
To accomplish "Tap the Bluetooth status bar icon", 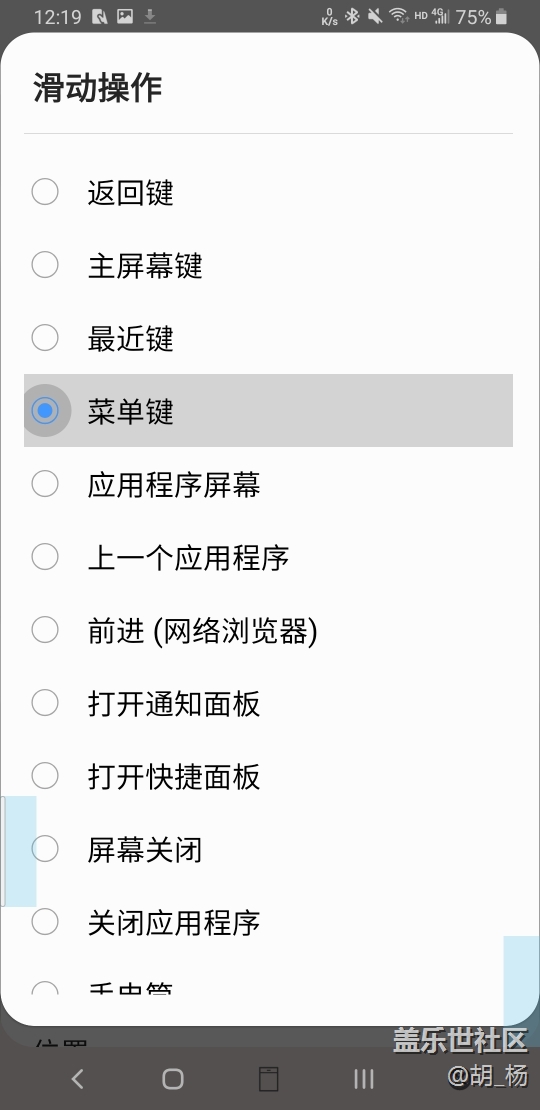I will point(352,16).
